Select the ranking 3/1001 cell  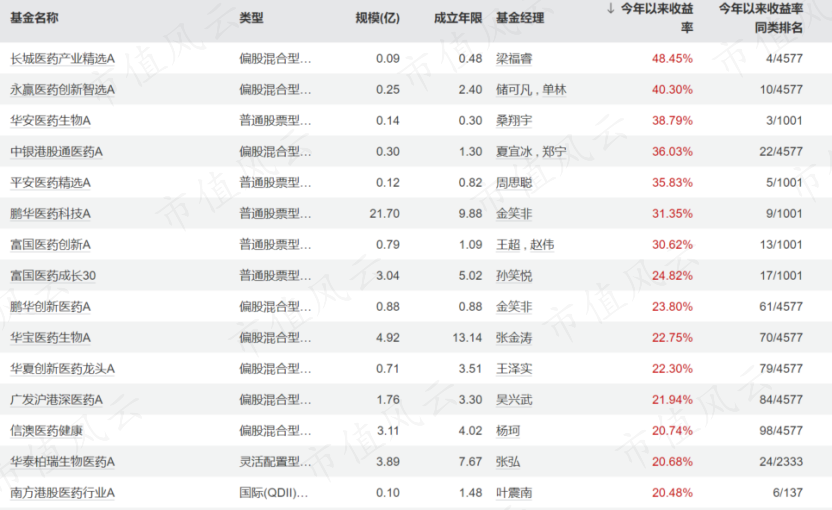point(784,120)
